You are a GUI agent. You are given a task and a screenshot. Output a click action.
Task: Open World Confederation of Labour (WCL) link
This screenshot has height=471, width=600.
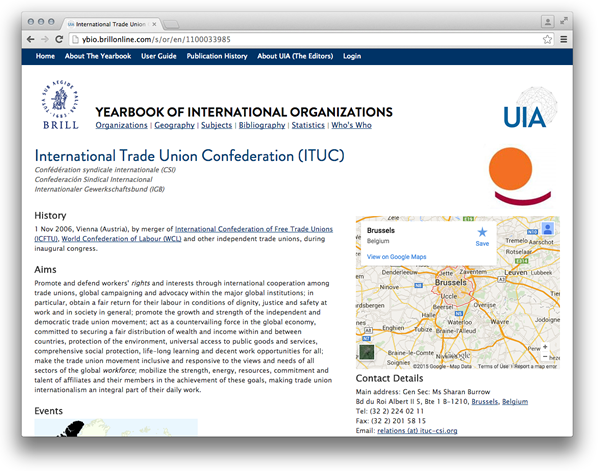click(121, 239)
